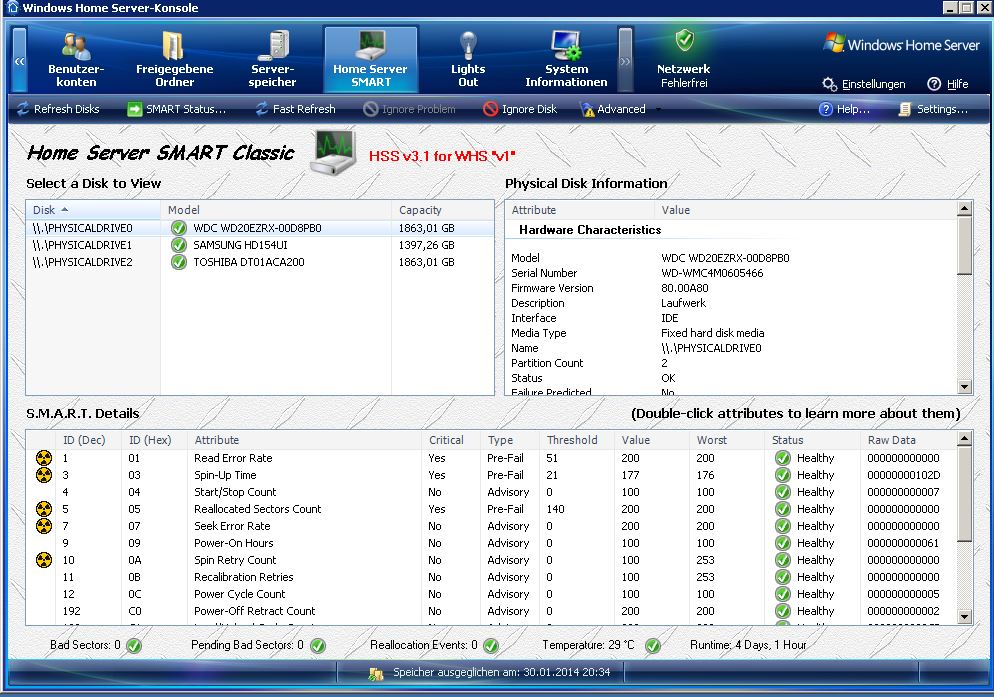Click the Serial Number value WD-WMC4M0605466
Screen dimensions: 994x697
[712, 273]
